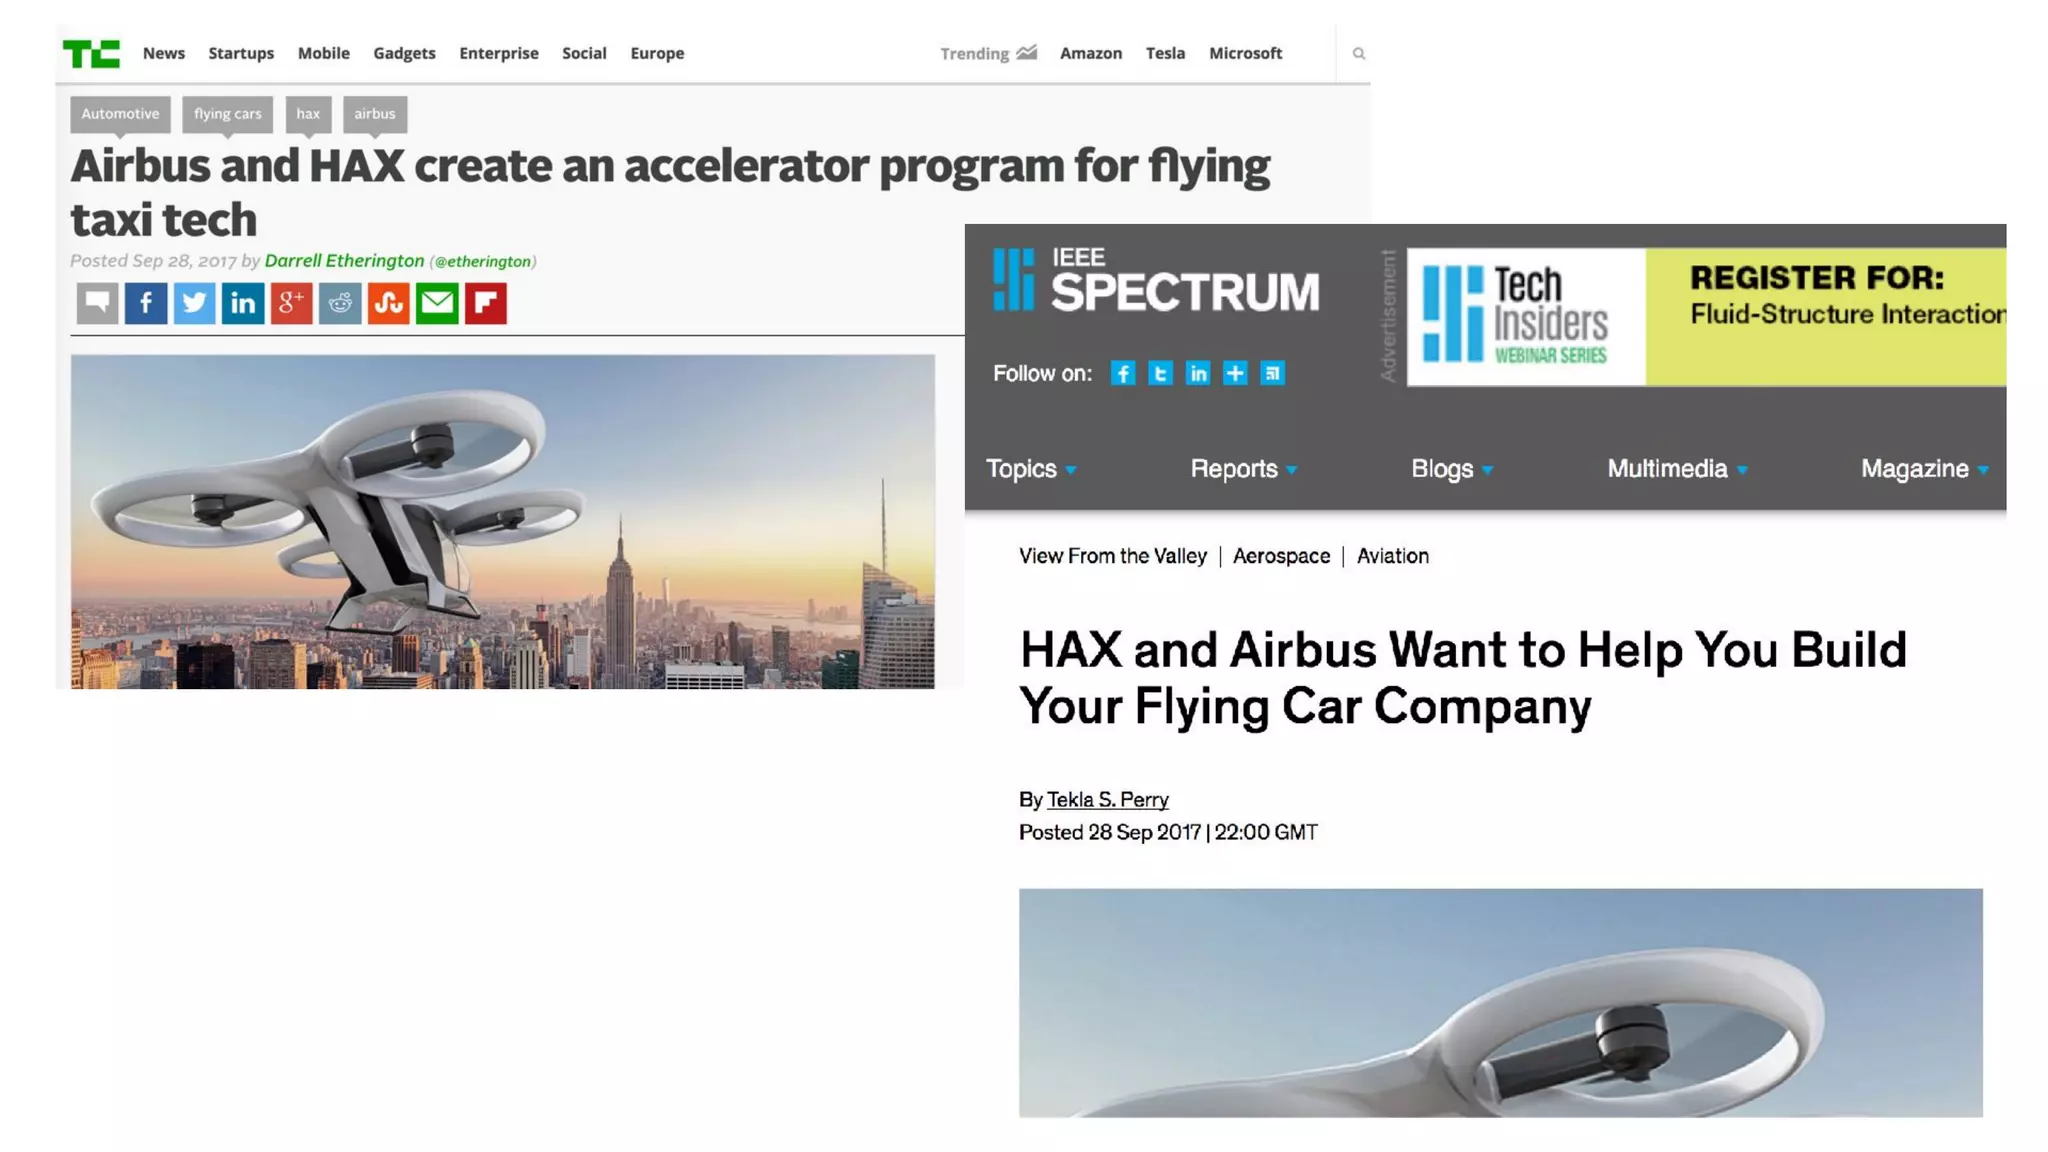This screenshot has height=1152, width=2048.
Task: Open the Gadgets menu item
Action: (404, 53)
